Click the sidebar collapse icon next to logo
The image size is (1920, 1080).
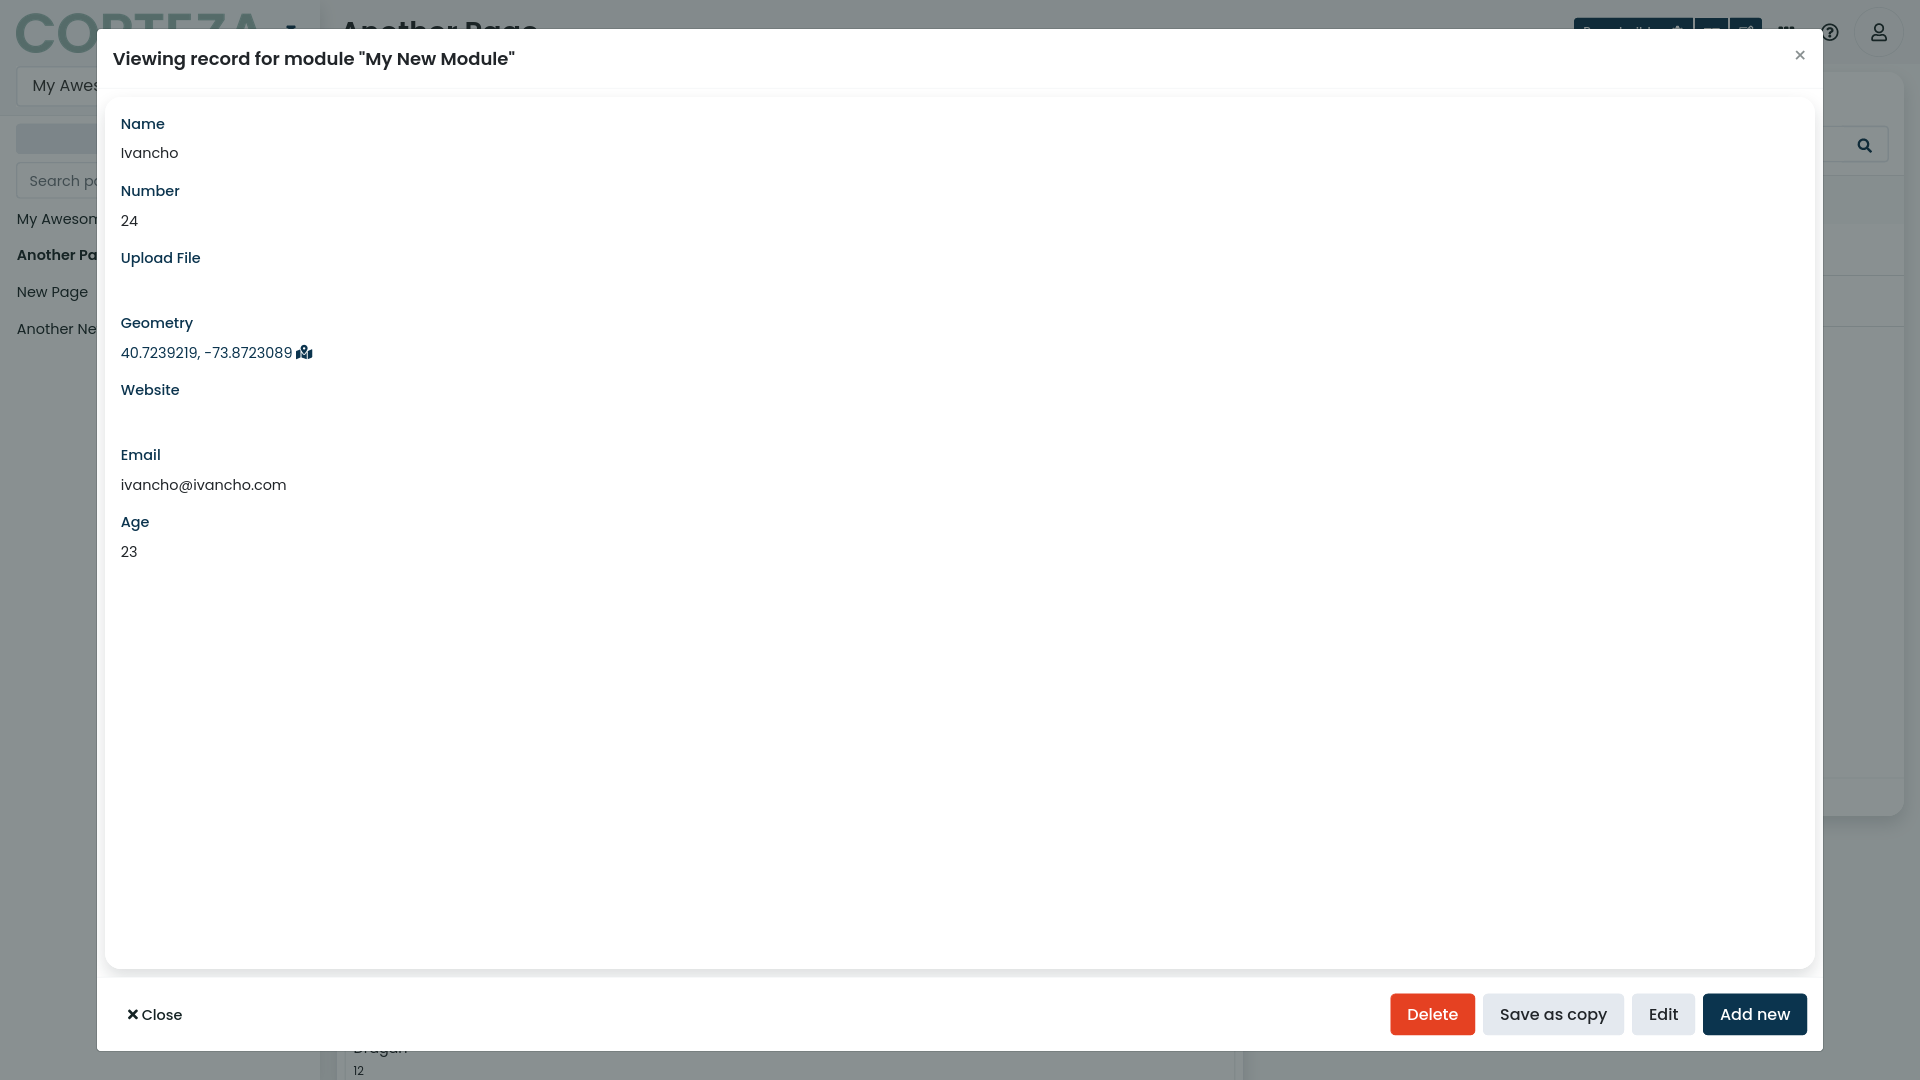coord(289,30)
